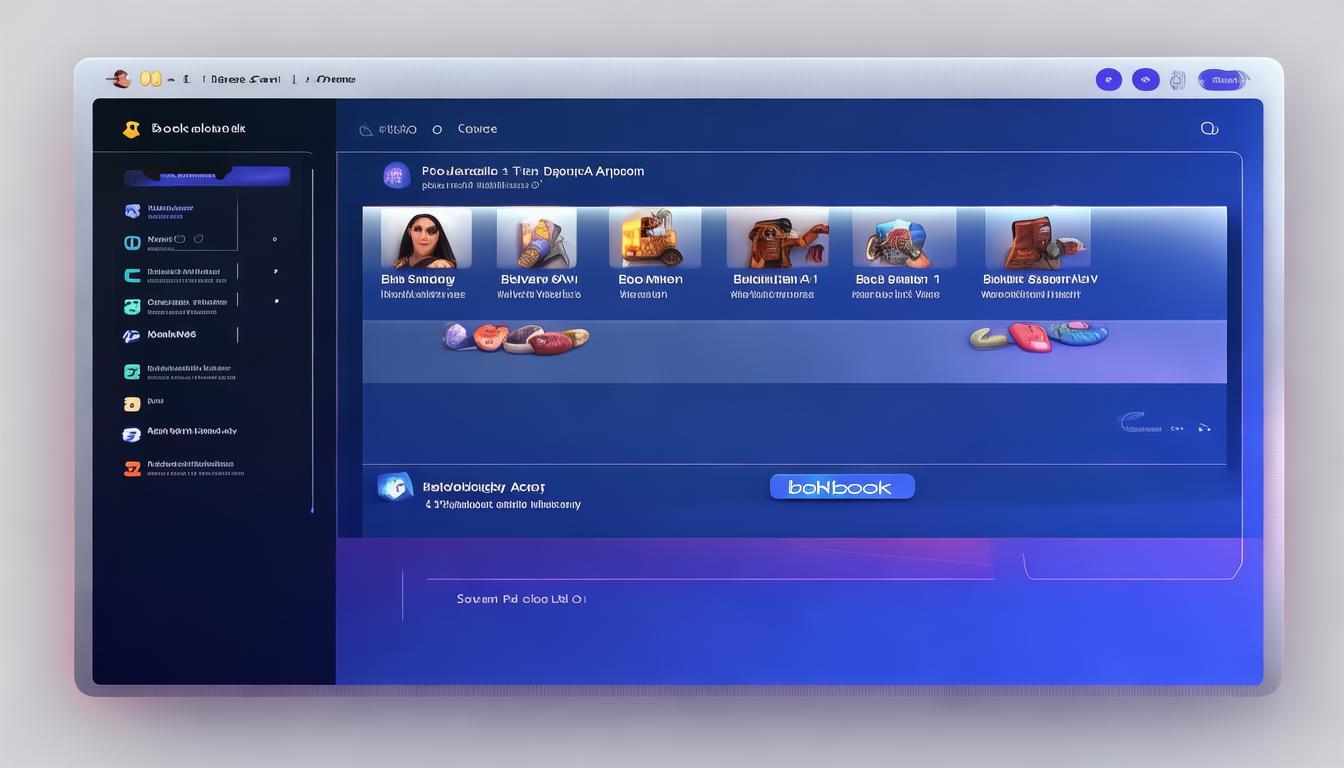Click the orange icon at the sidebar bottom

tap(131, 468)
